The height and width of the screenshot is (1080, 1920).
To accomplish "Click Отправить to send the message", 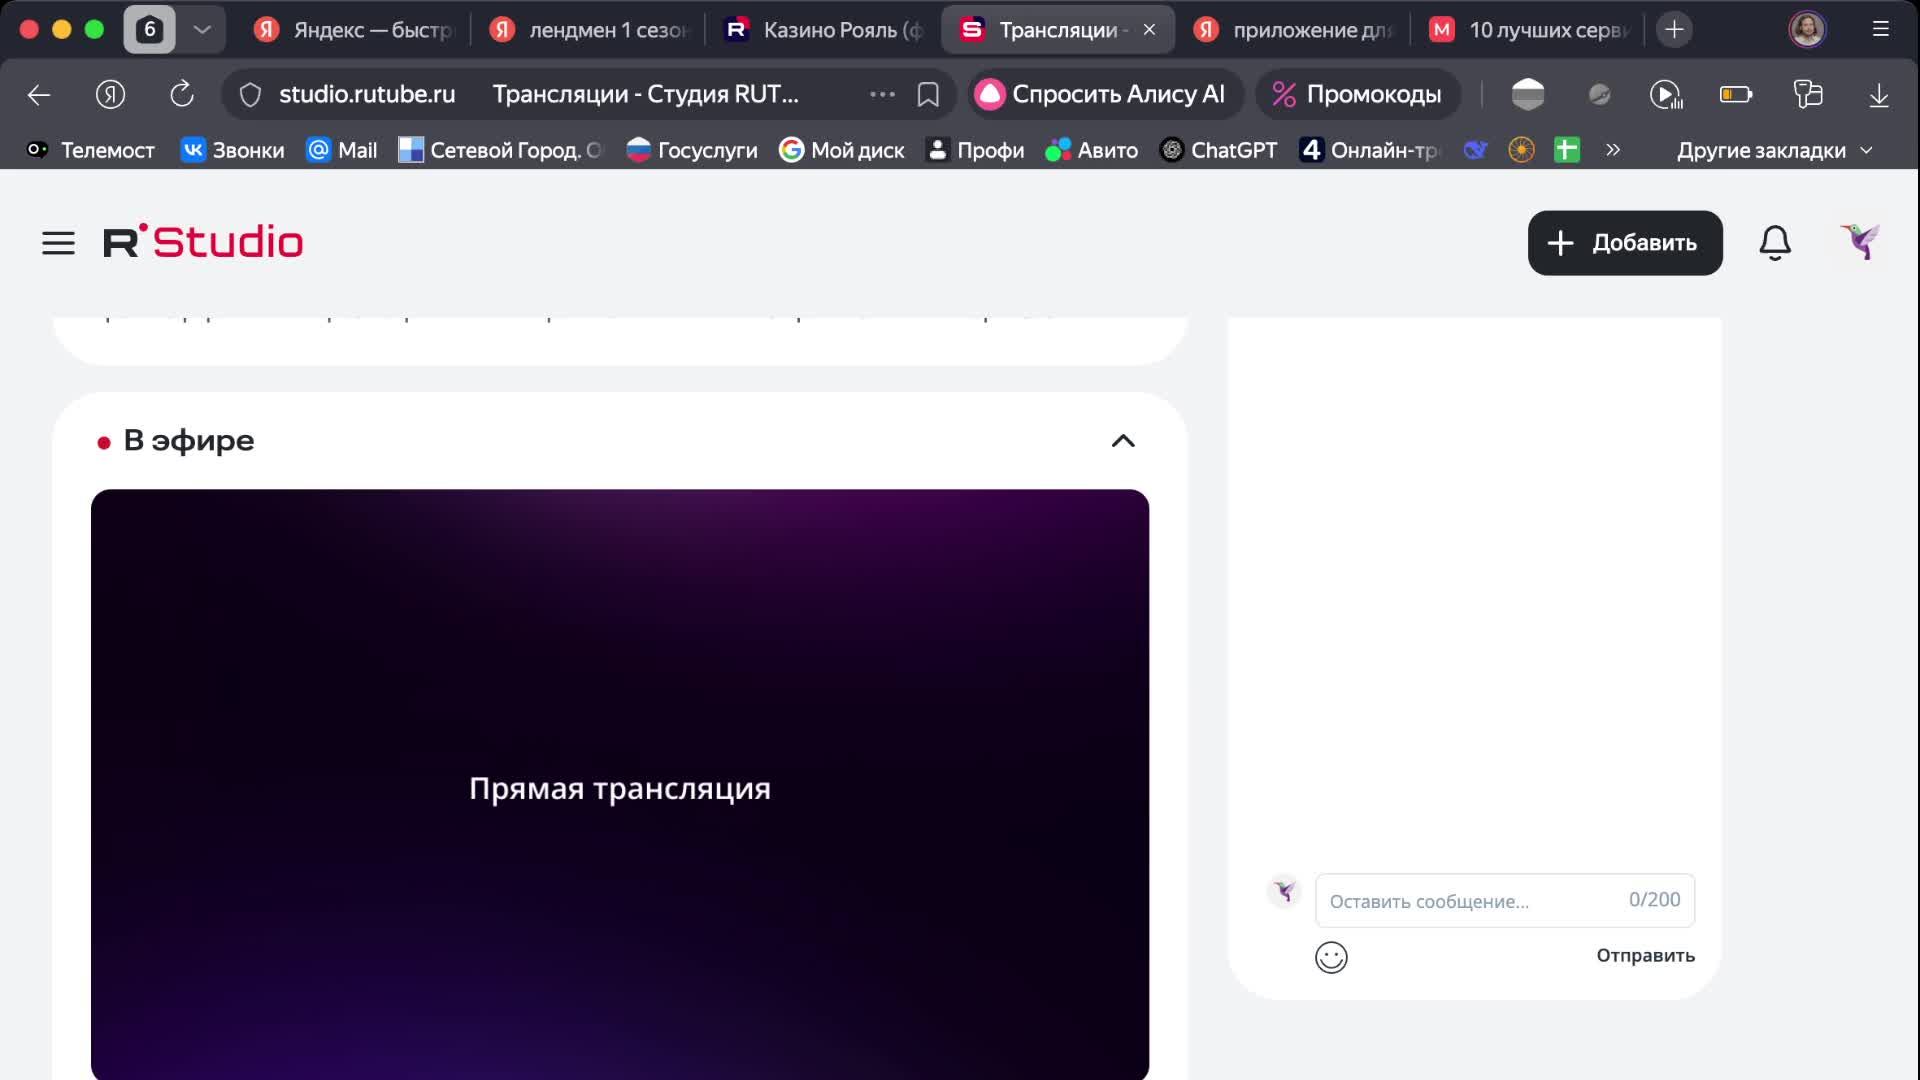I will tap(1645, 955).
